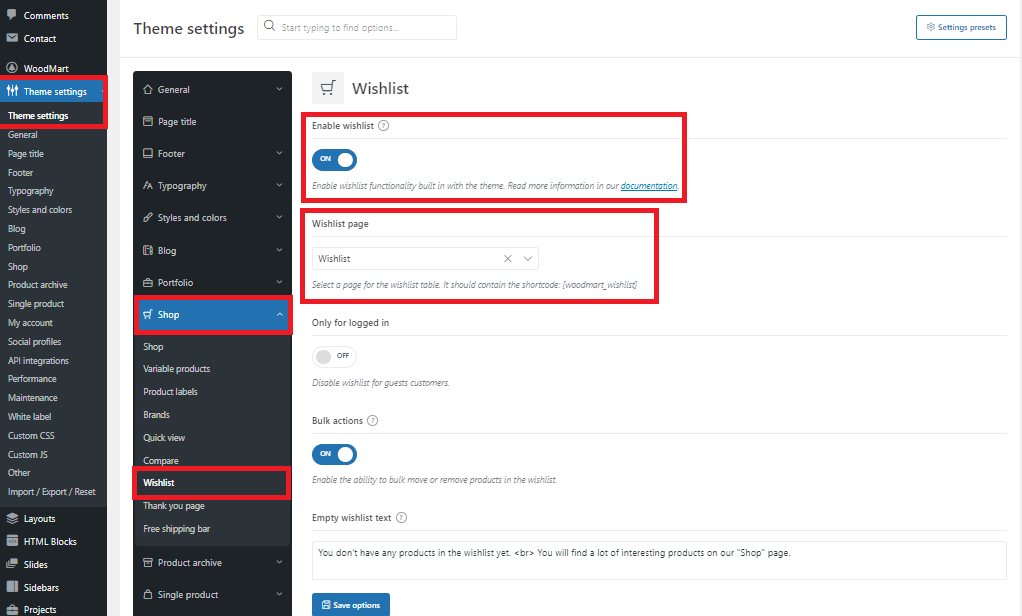Click the Portfolio briefcase icon in panel
This screenshot has height=616, width=1022.
click(148, 282)
